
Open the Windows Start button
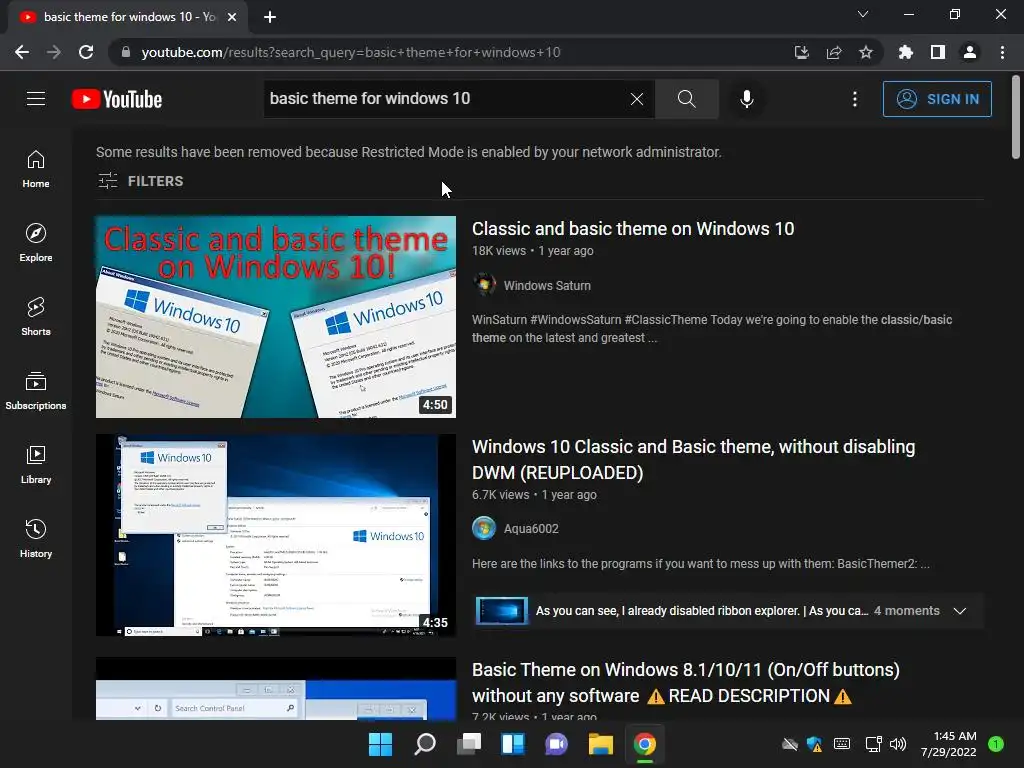point(380,744)
